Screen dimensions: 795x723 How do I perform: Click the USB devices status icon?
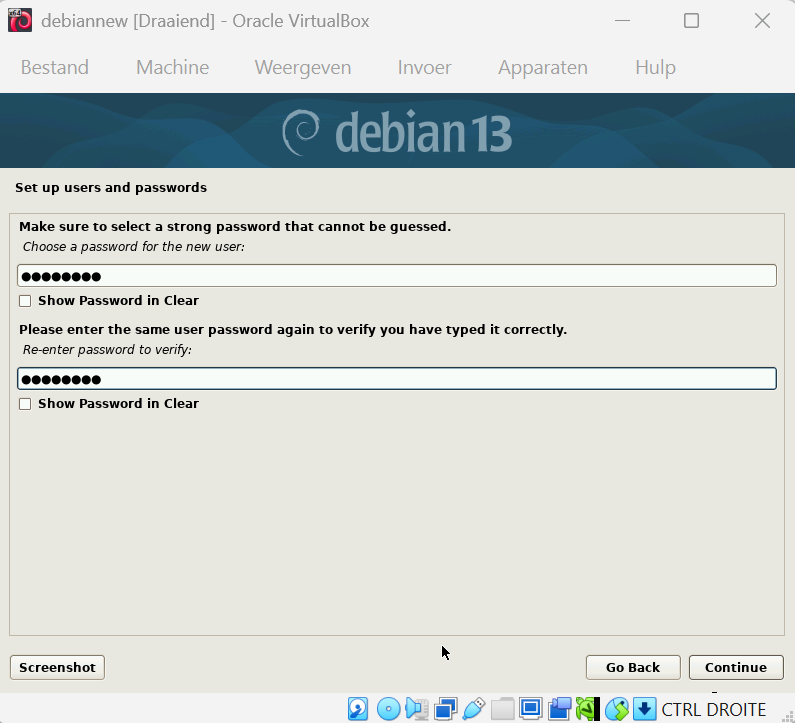[x=474, y=708]
